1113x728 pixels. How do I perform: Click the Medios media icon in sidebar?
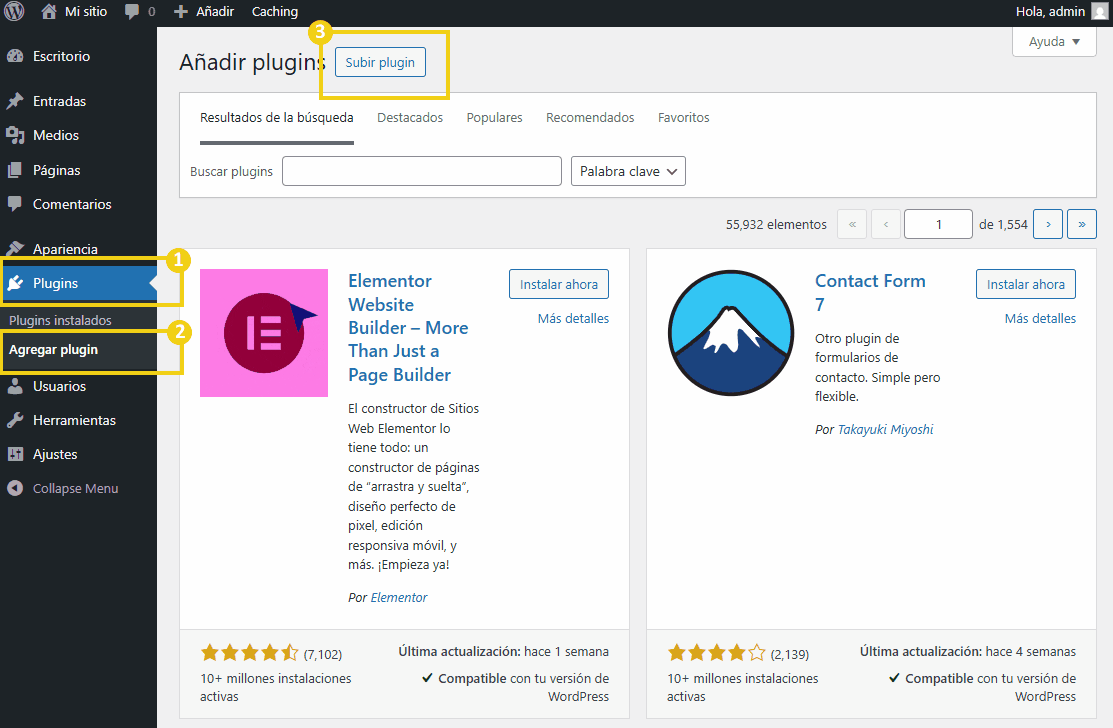coord(15,135)
